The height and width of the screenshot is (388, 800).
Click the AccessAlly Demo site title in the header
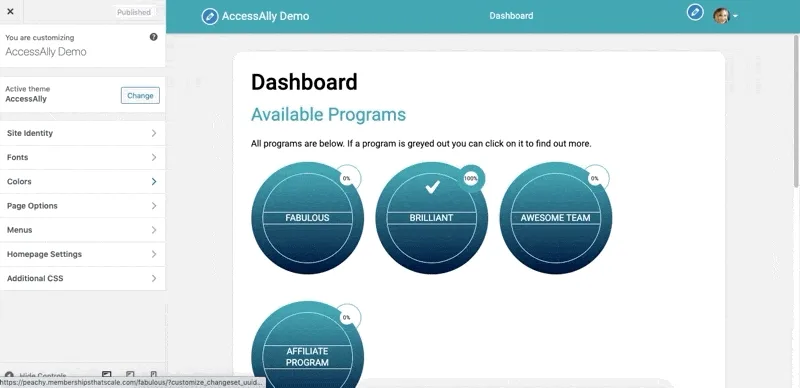pyautogui.click(x=265, y=16)
